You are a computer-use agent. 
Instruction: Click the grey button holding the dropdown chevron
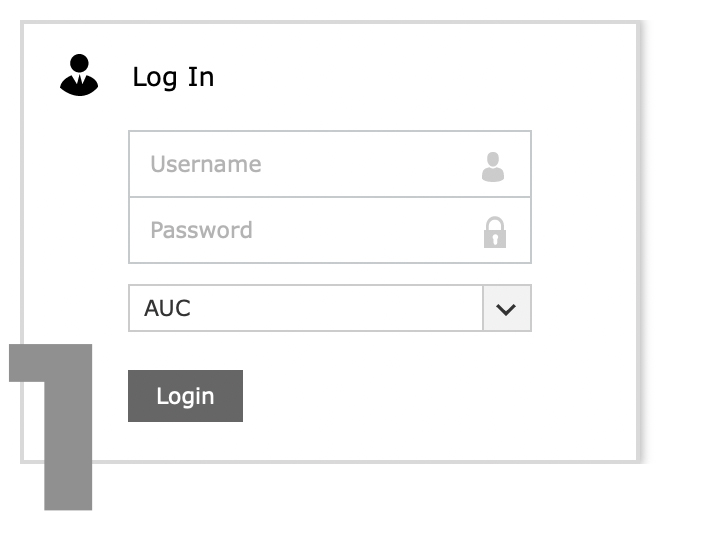click(507, 308)
